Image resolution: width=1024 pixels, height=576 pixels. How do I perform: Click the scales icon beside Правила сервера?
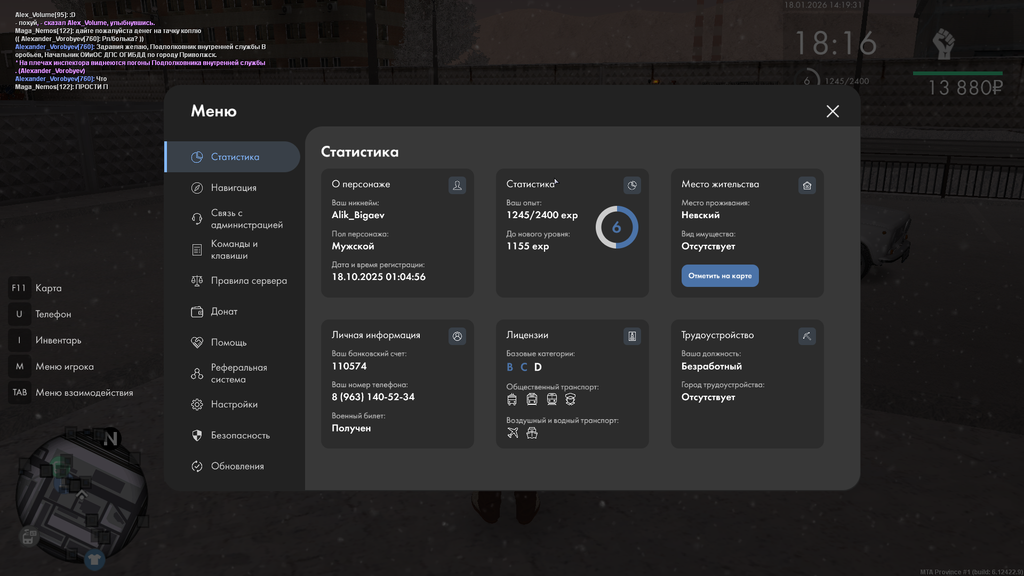tap(197, 281)
